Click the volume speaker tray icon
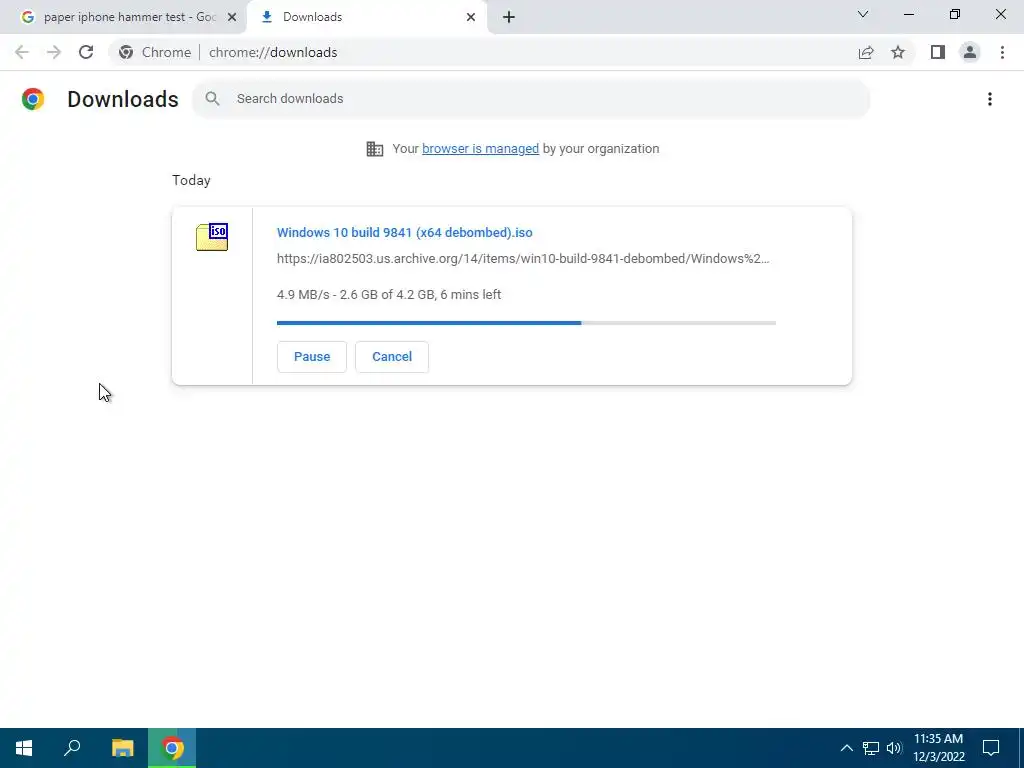The height and width of the screenshot is (768, 1024). (894, 748)
